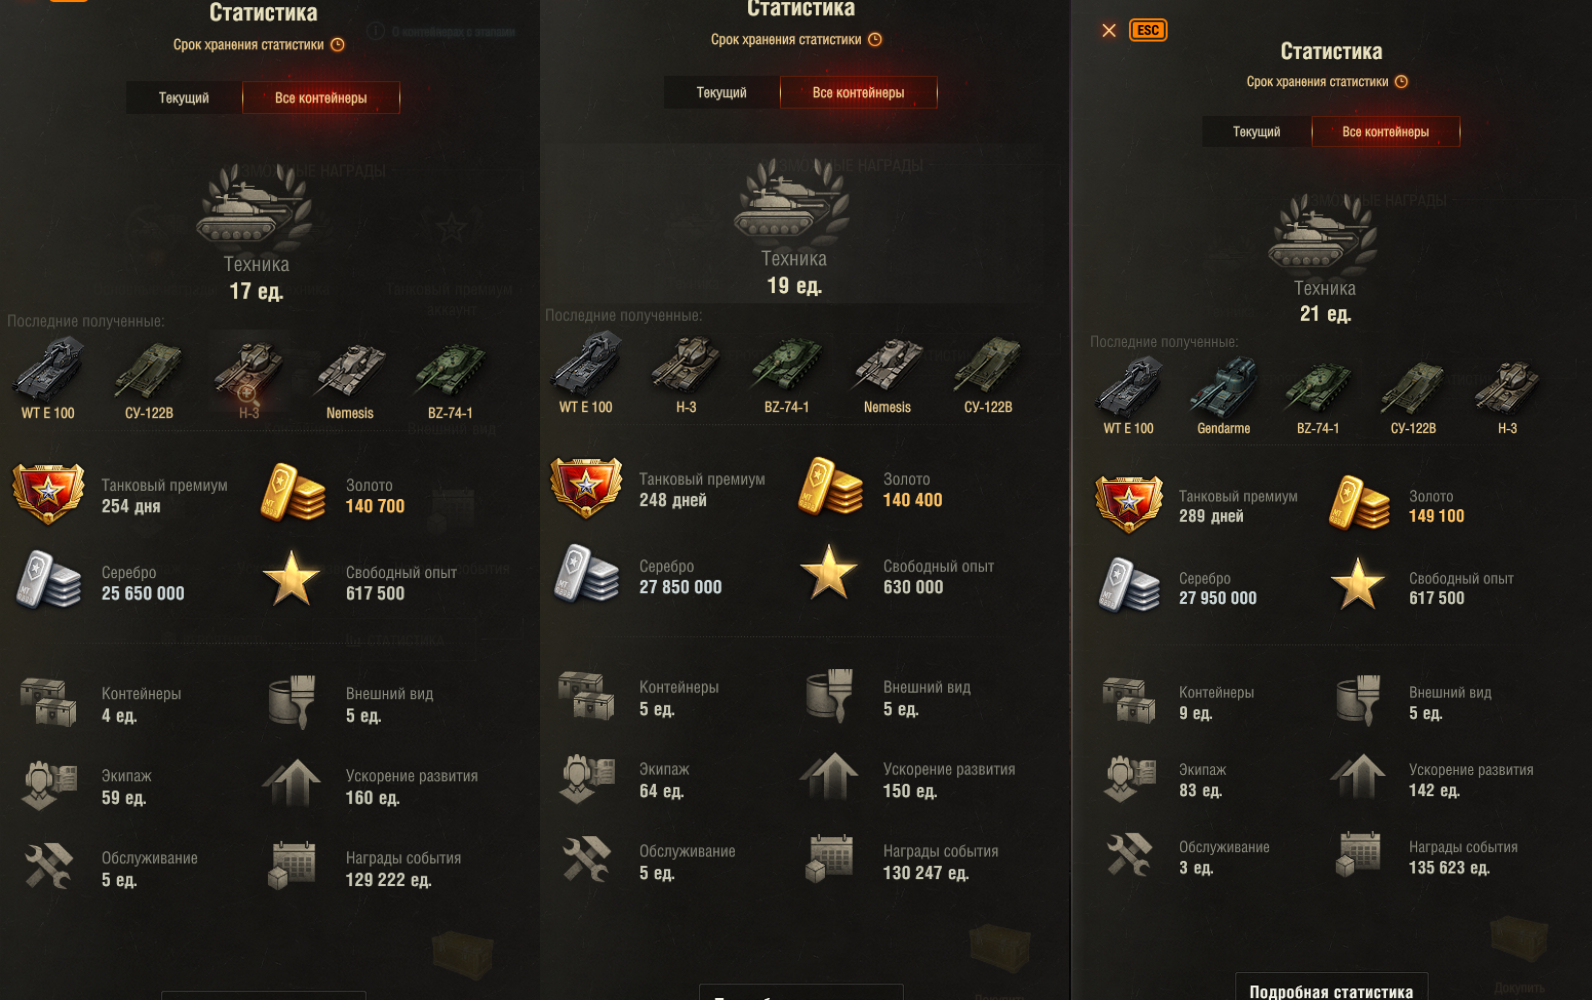
Task: Click the paintbrush Внешний вид icon in middle panel
Action: (x=829, y=695)
